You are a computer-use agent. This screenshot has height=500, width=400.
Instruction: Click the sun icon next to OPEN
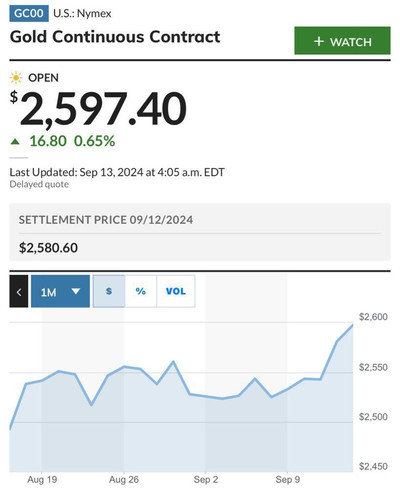coord(16,78)
